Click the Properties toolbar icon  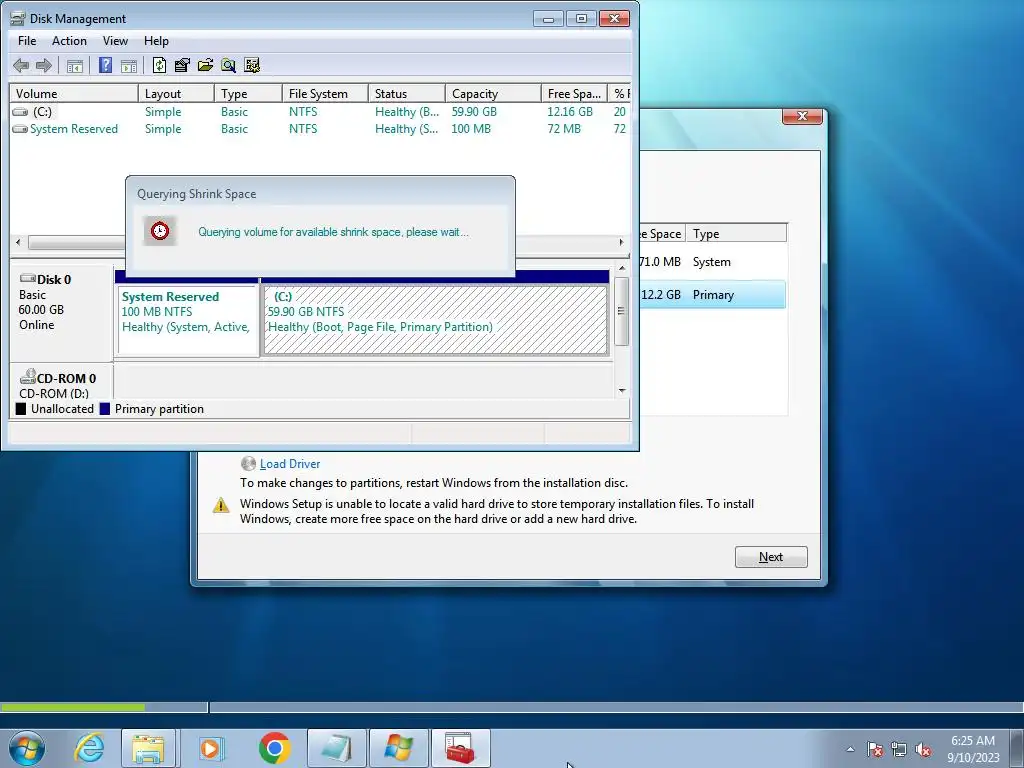182,65
